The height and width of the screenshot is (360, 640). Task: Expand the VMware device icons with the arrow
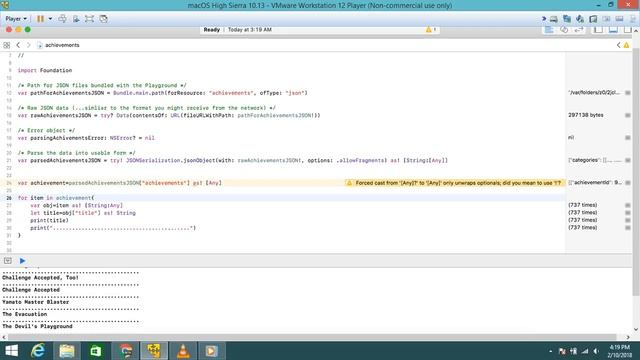click(544, 19)
